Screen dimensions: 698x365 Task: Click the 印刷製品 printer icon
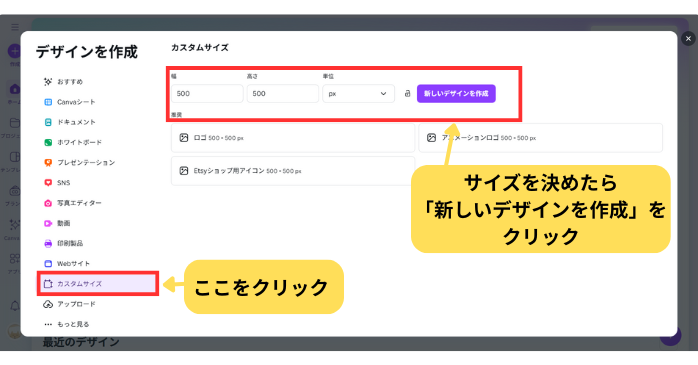(x=48, y=243)
